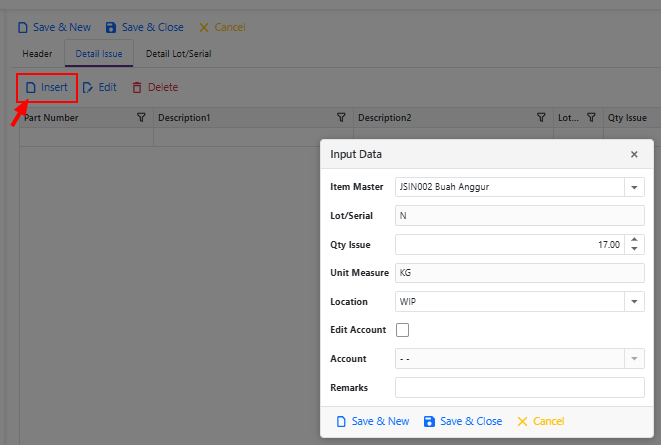Click the Delete button with trash icon
This screenshot has width=661, height=445.
click(155, 87)
